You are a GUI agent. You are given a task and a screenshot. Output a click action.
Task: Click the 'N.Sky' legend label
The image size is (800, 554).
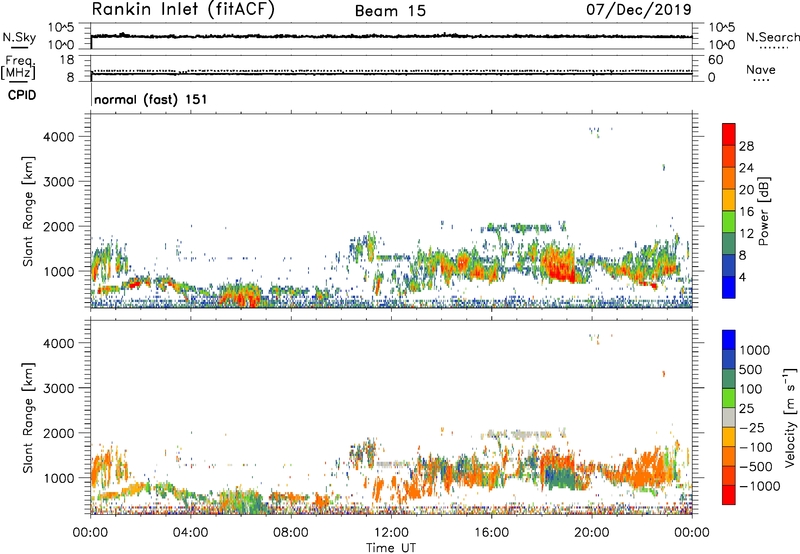click(19, 37)
